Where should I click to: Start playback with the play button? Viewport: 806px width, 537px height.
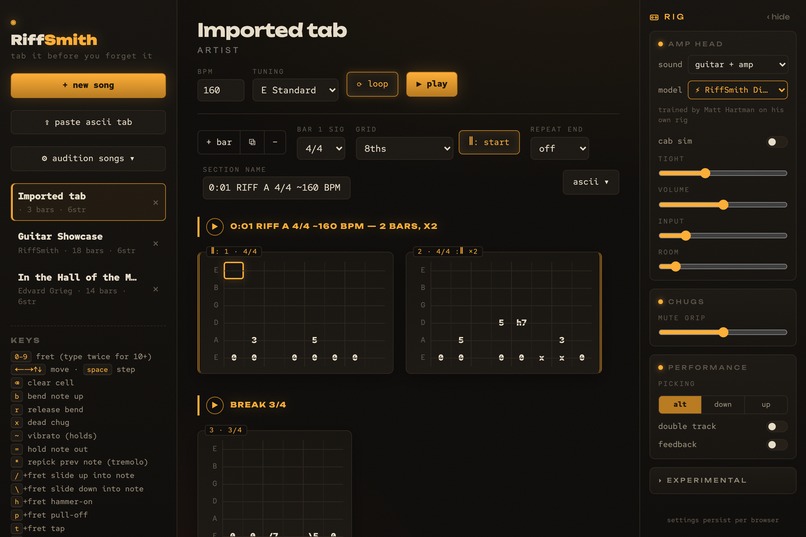point(431,84)
